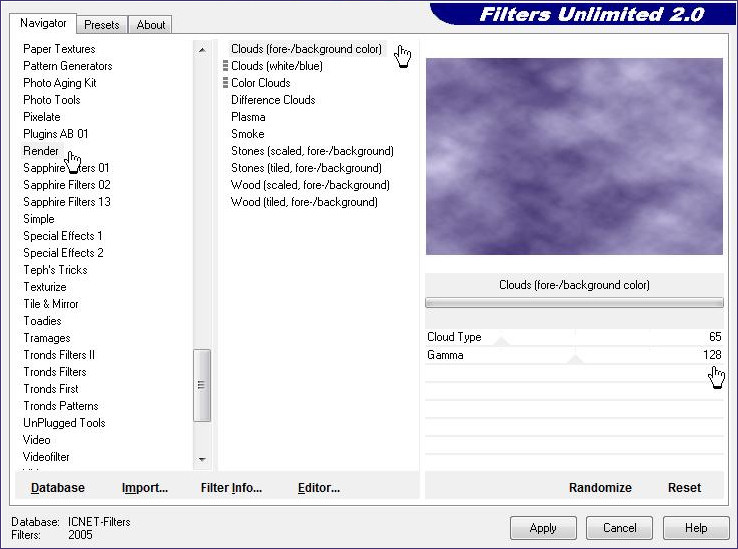The image size is (738, 549).
Task: Choose the Photo Tools category
Action: [x=52, y=100]
